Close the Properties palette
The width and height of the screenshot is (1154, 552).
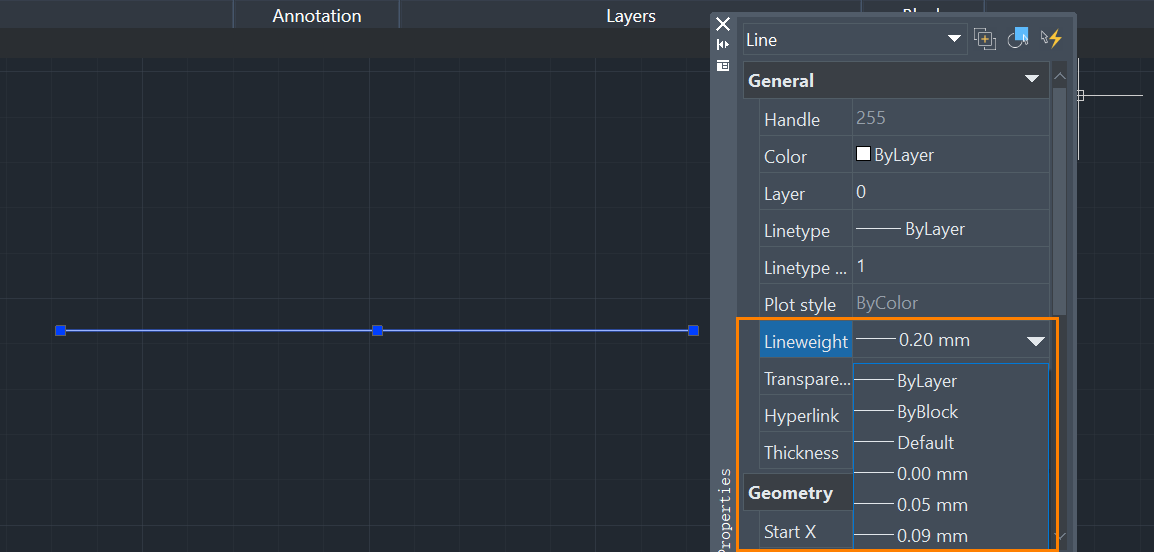tap(723, 24)
